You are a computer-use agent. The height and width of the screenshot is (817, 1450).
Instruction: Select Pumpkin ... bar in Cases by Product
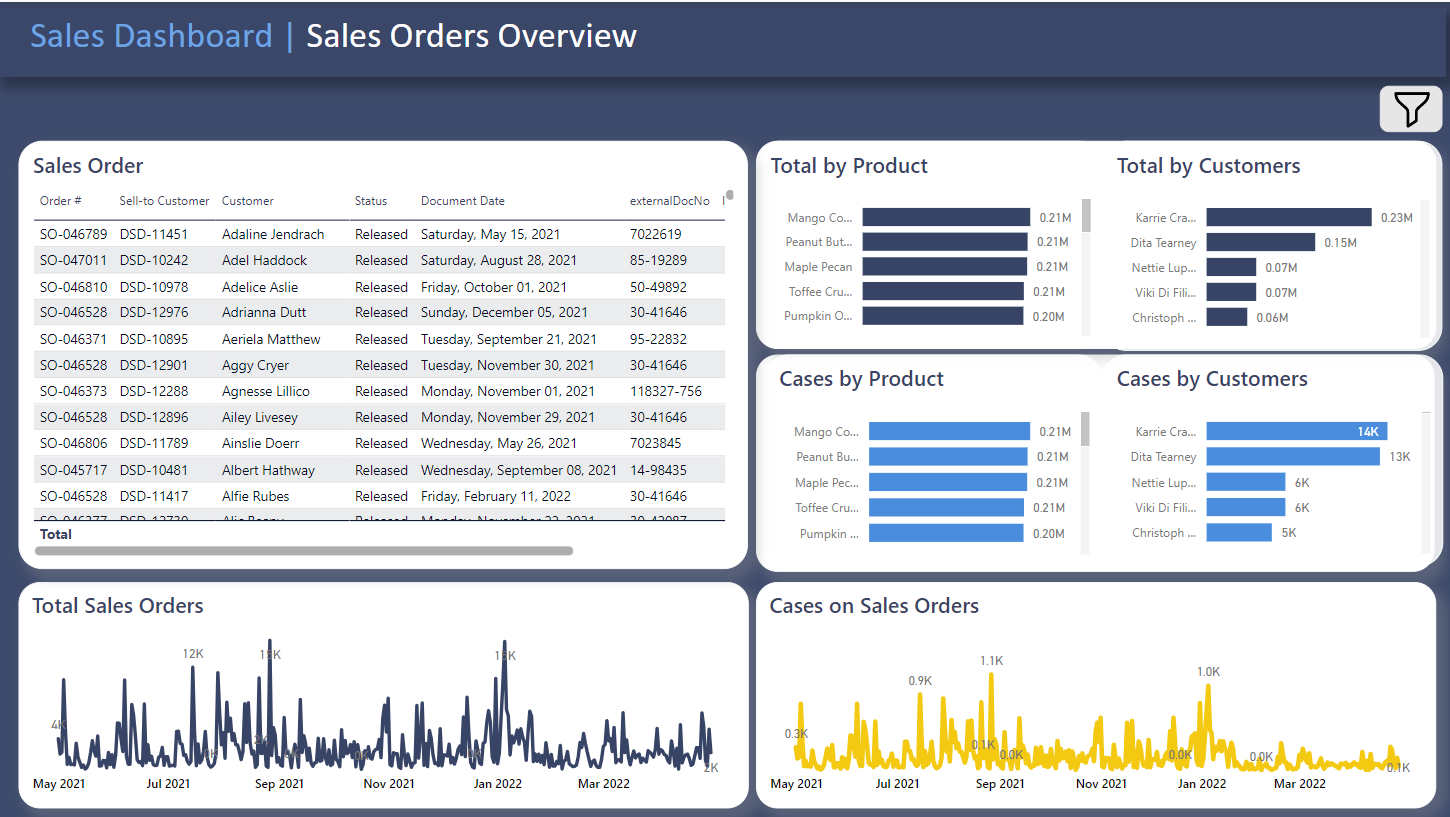[946, 533]
